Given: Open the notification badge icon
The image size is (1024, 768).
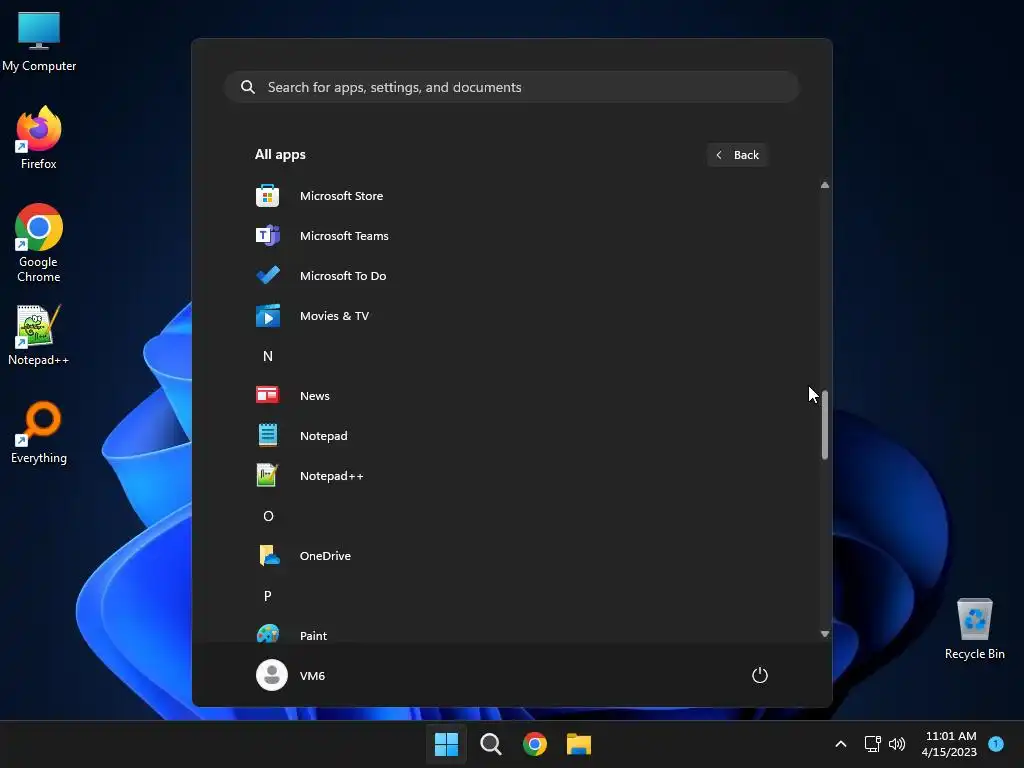Looking at the screenshot, I should pos(996,744).
